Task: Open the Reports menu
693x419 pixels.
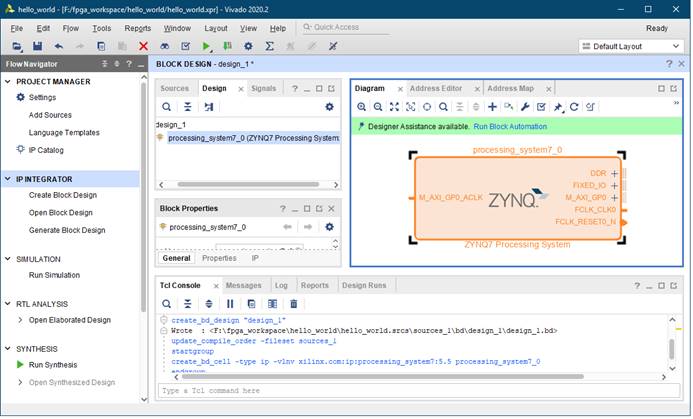Action: pos(138,28)
